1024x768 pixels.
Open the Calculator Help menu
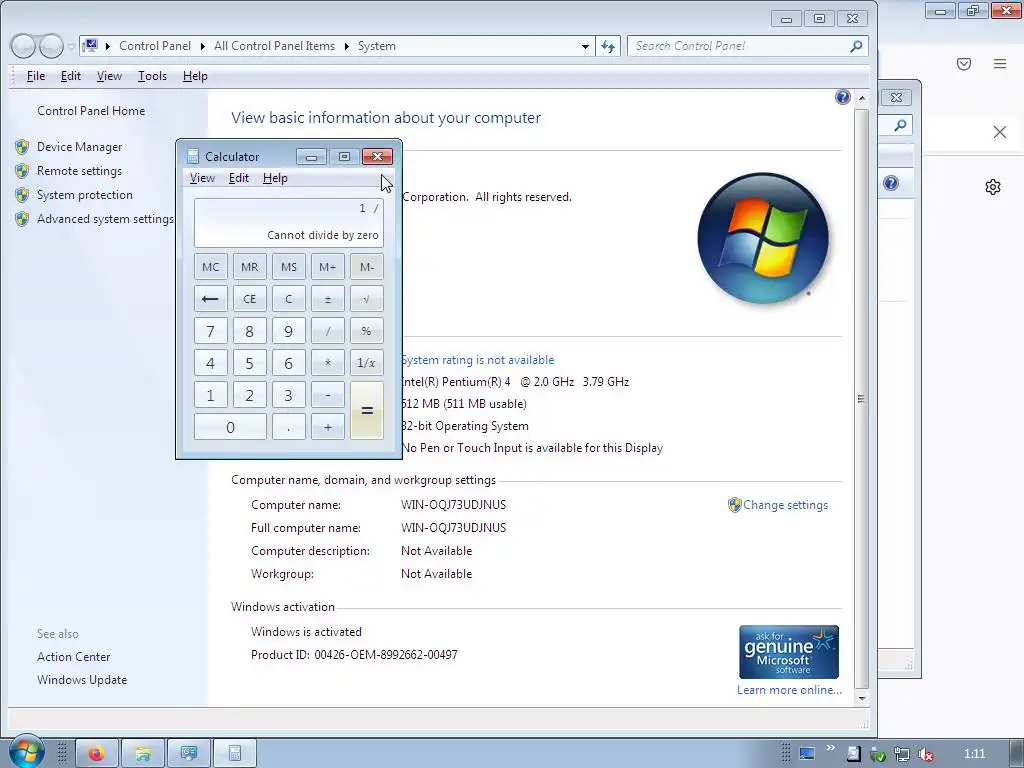275,178
